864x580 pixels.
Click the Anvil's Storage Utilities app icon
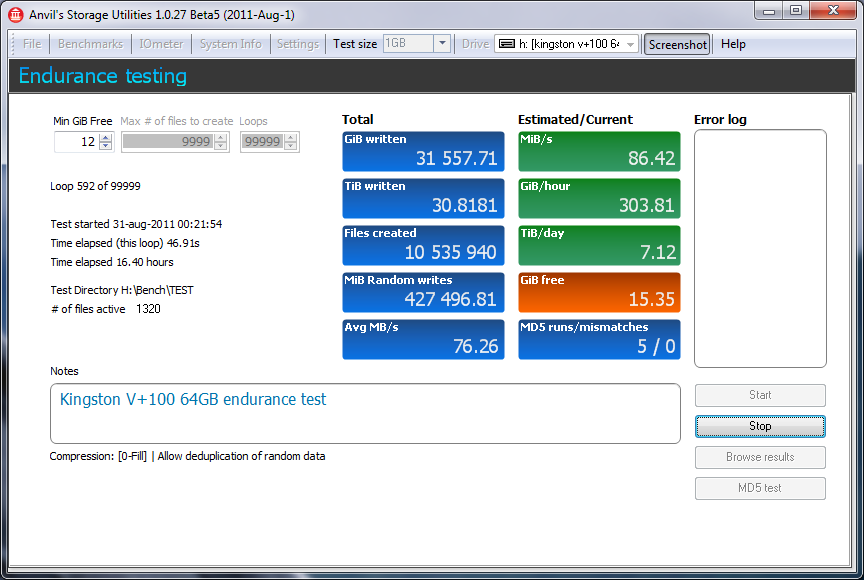click(x=15, y=14)
